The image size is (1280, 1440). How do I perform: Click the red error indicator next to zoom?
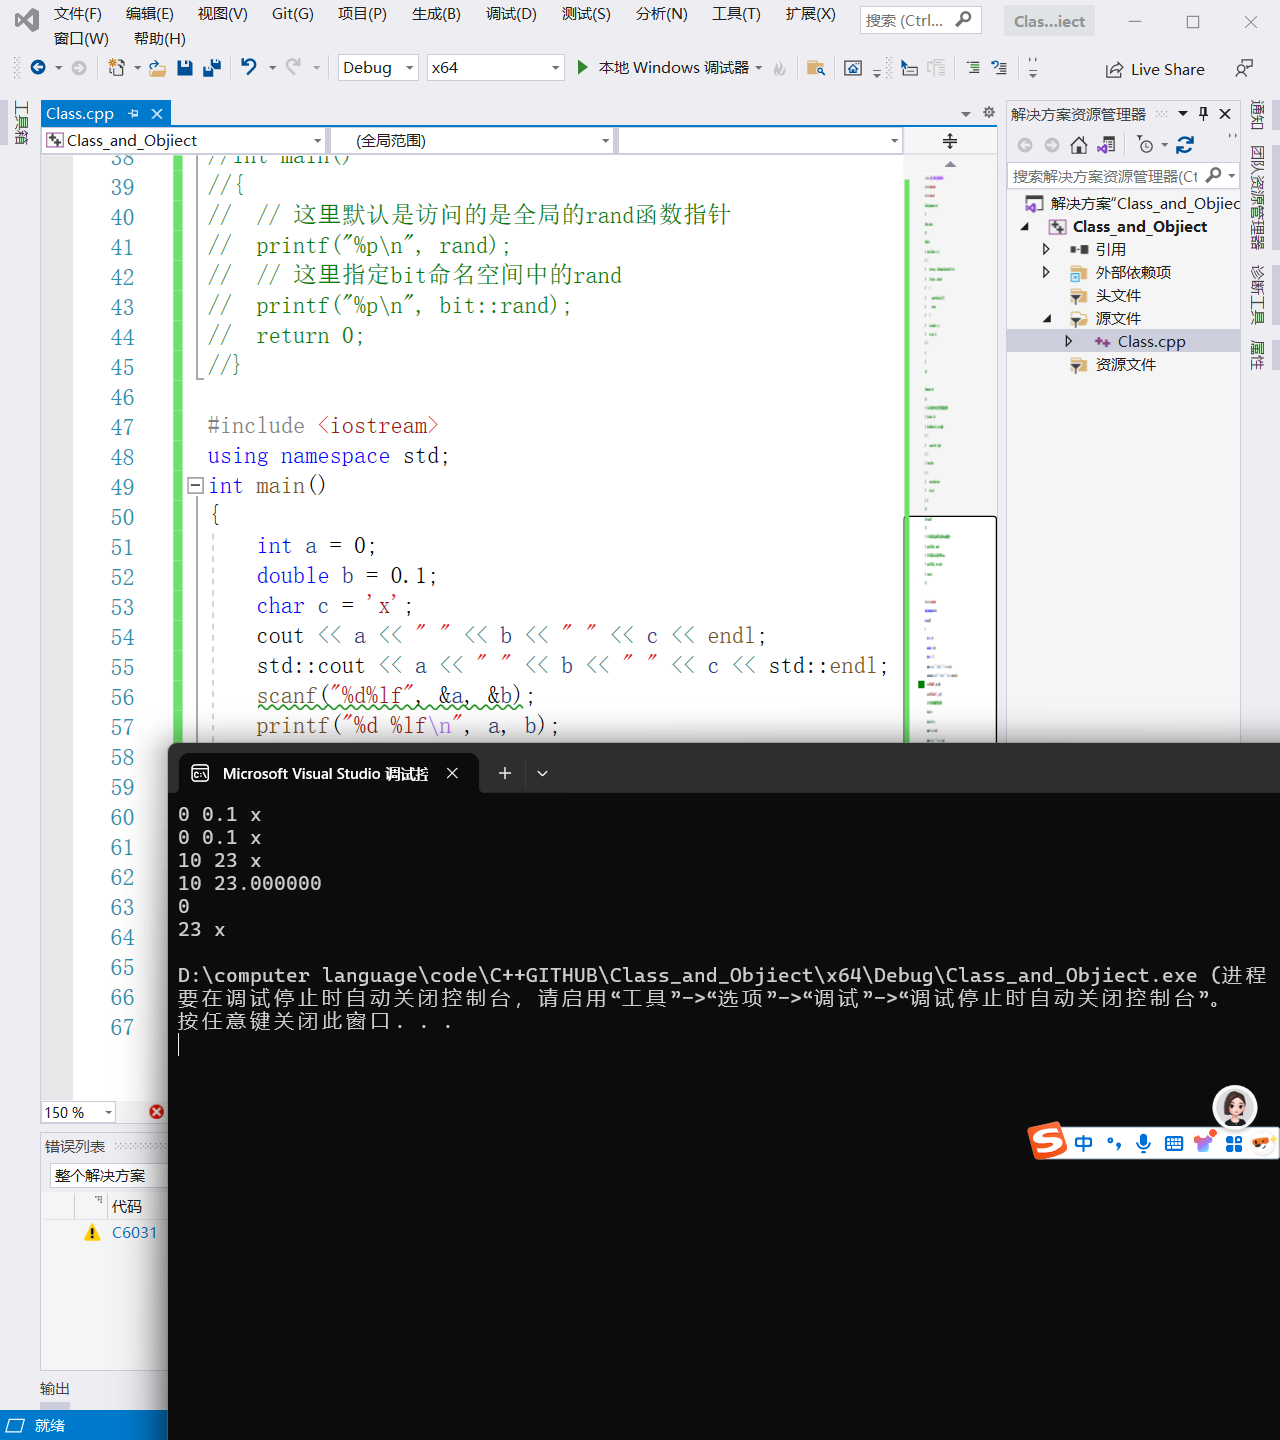(x=157, y=1112)
